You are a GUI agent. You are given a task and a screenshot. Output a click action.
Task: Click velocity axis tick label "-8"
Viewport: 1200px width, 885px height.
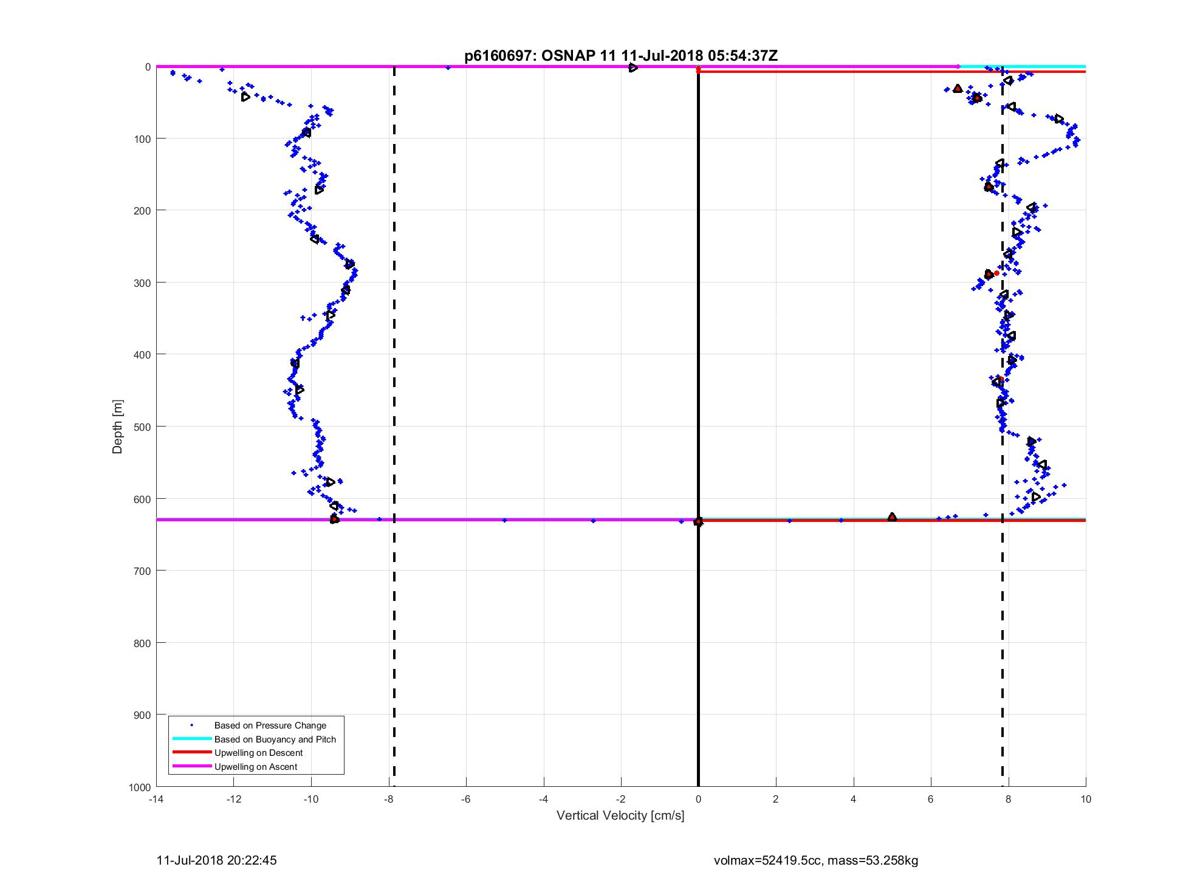coord(388,800)
